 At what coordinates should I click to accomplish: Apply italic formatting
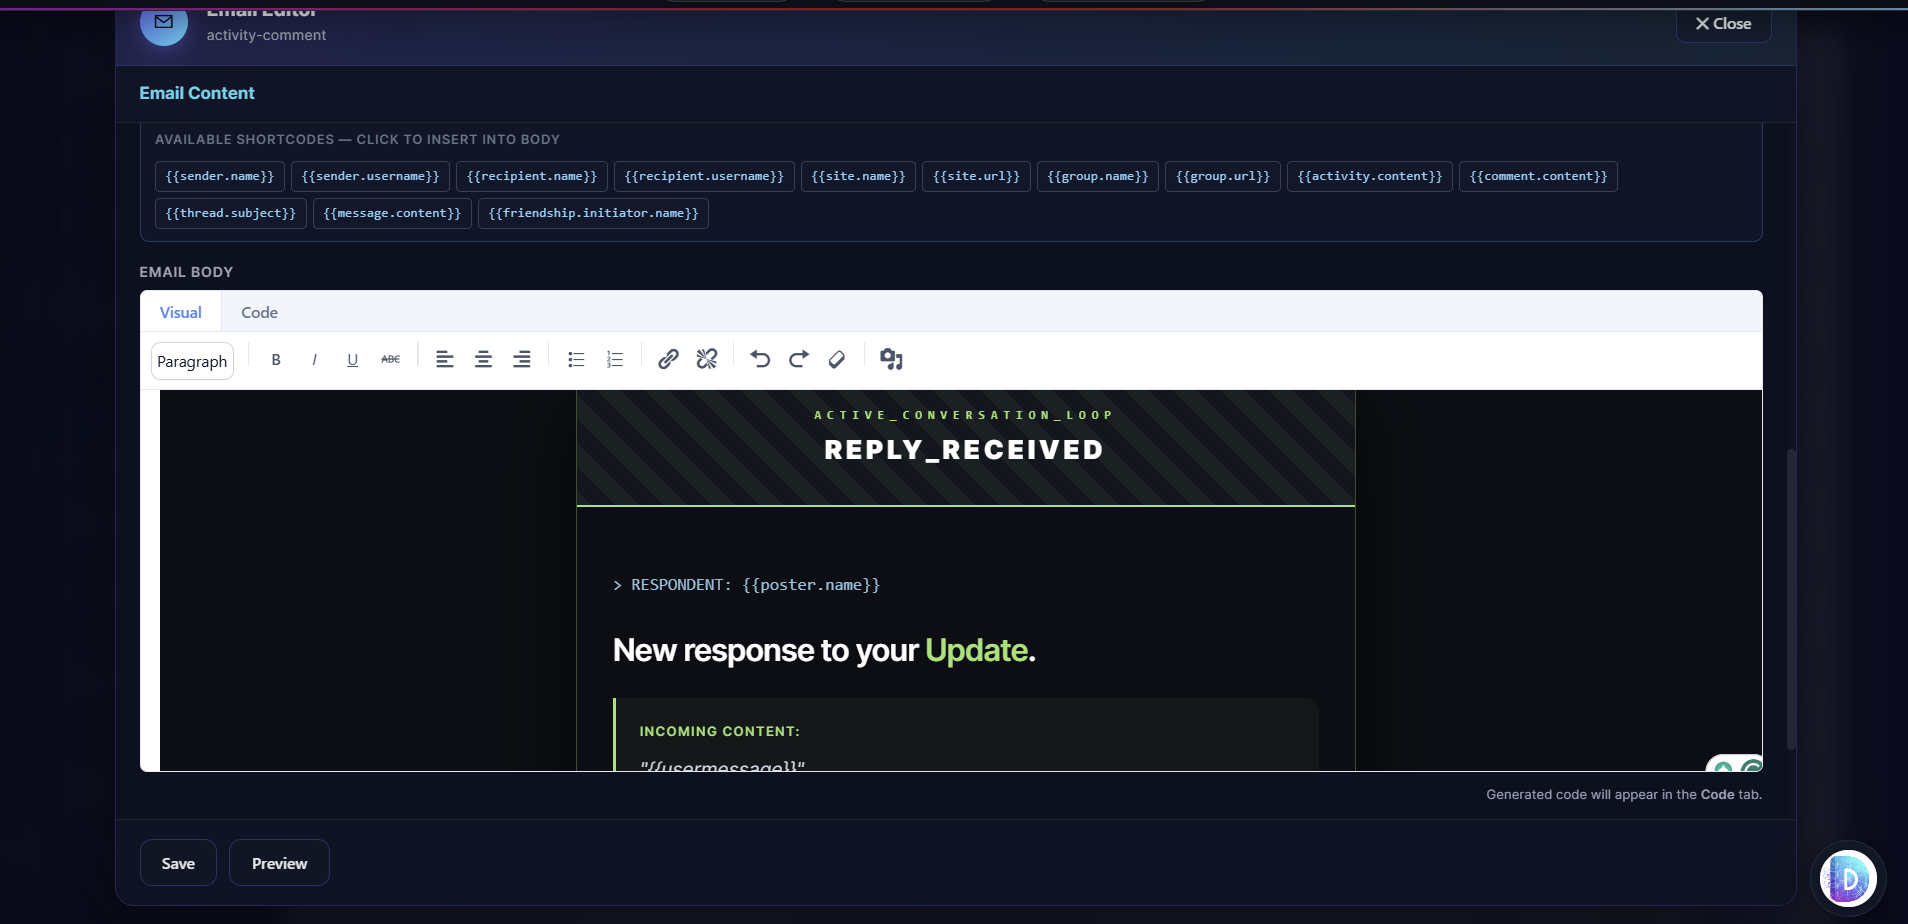(314, 360)
